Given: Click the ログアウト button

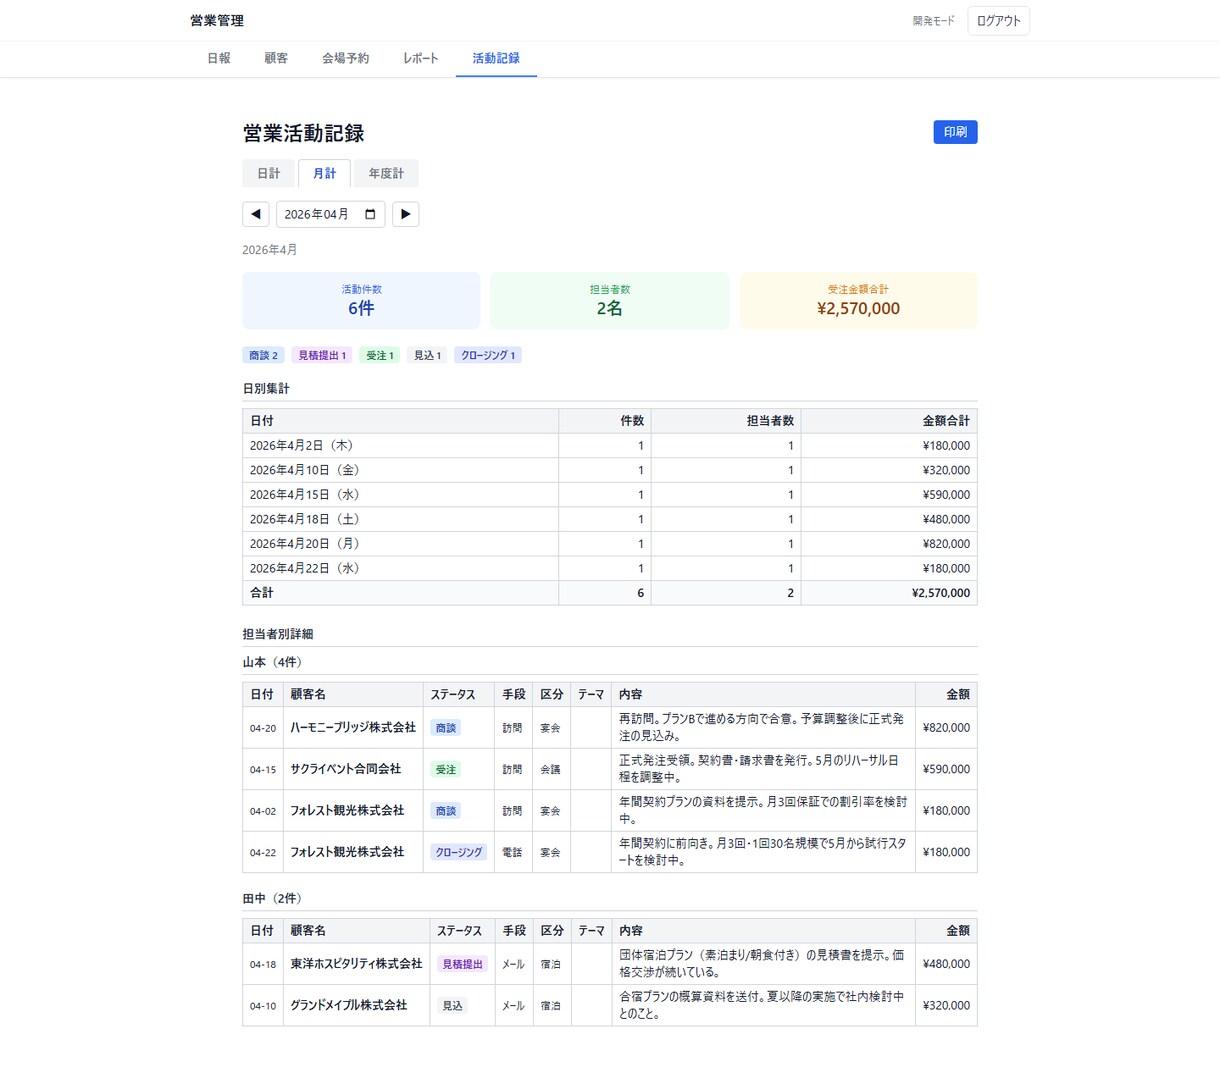Looking at the screenshot, I should (998, 21).
